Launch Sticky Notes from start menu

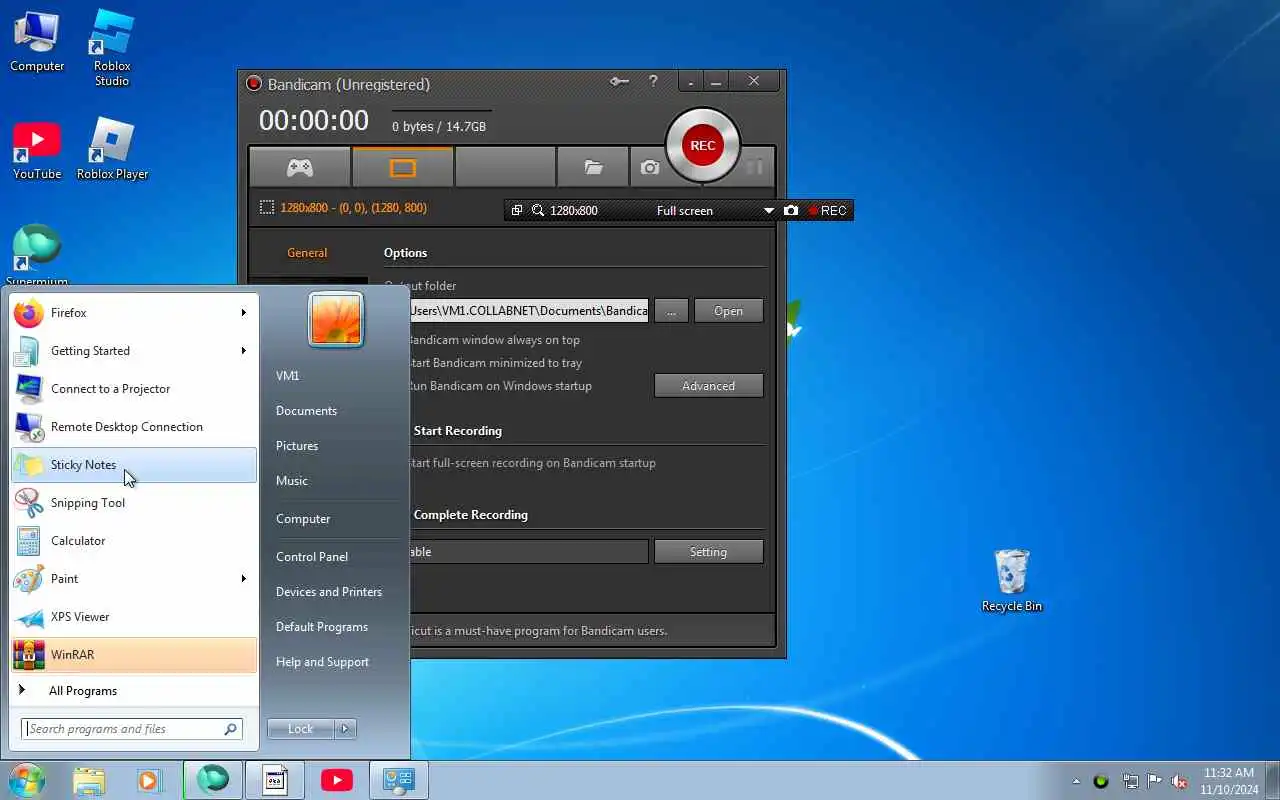133,465
